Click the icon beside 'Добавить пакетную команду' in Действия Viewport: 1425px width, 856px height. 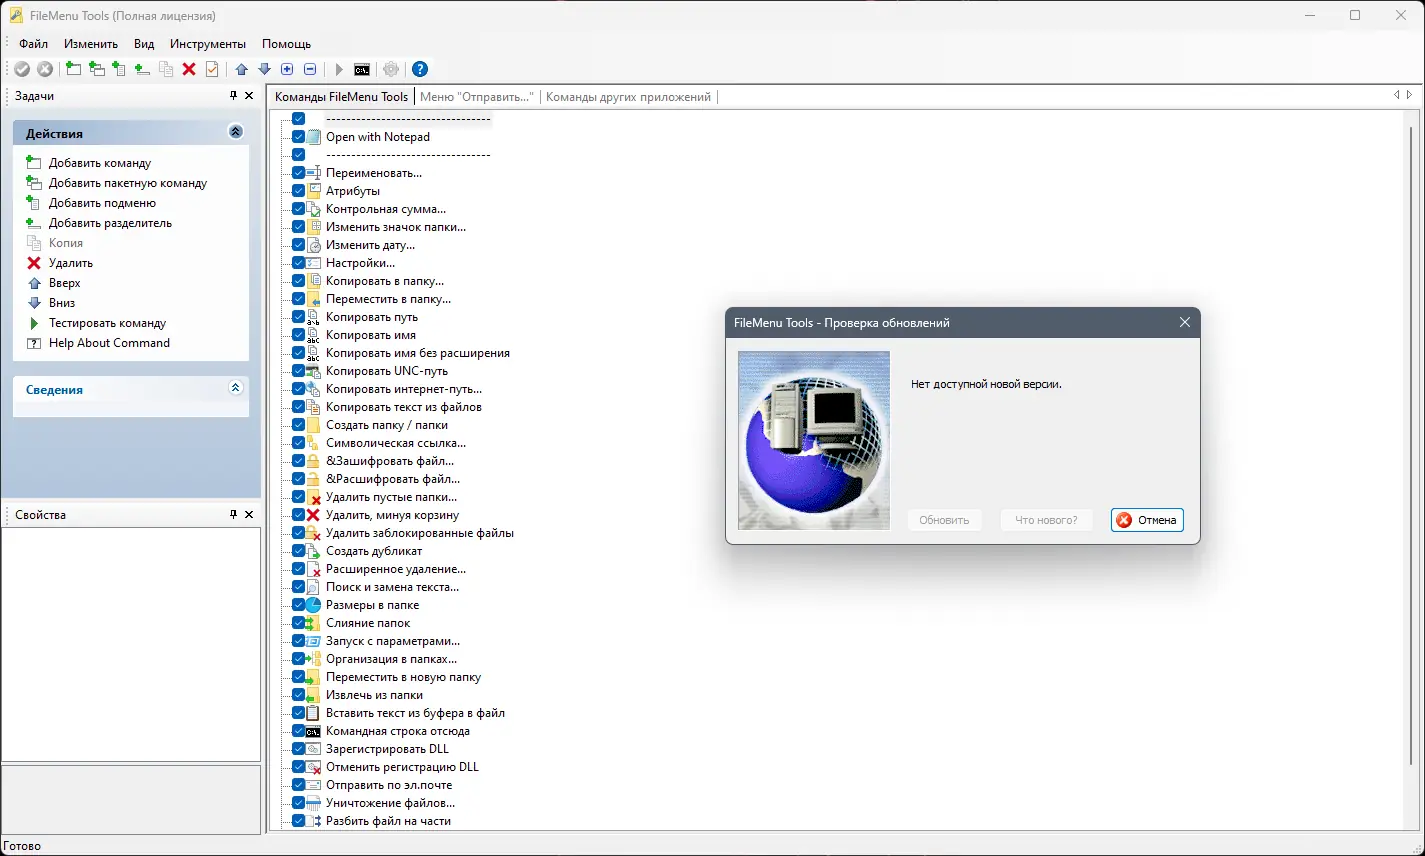(x=34, y=183)
